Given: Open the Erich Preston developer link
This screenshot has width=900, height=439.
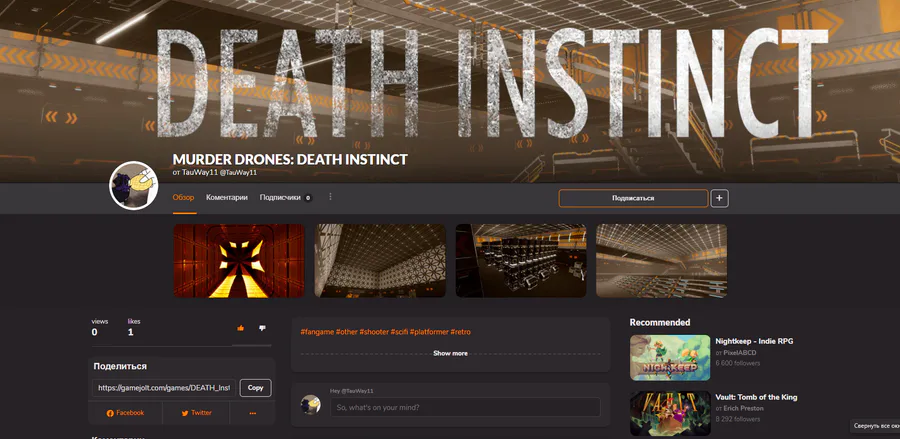Looking at the screenshot, I should click(743, 409).
